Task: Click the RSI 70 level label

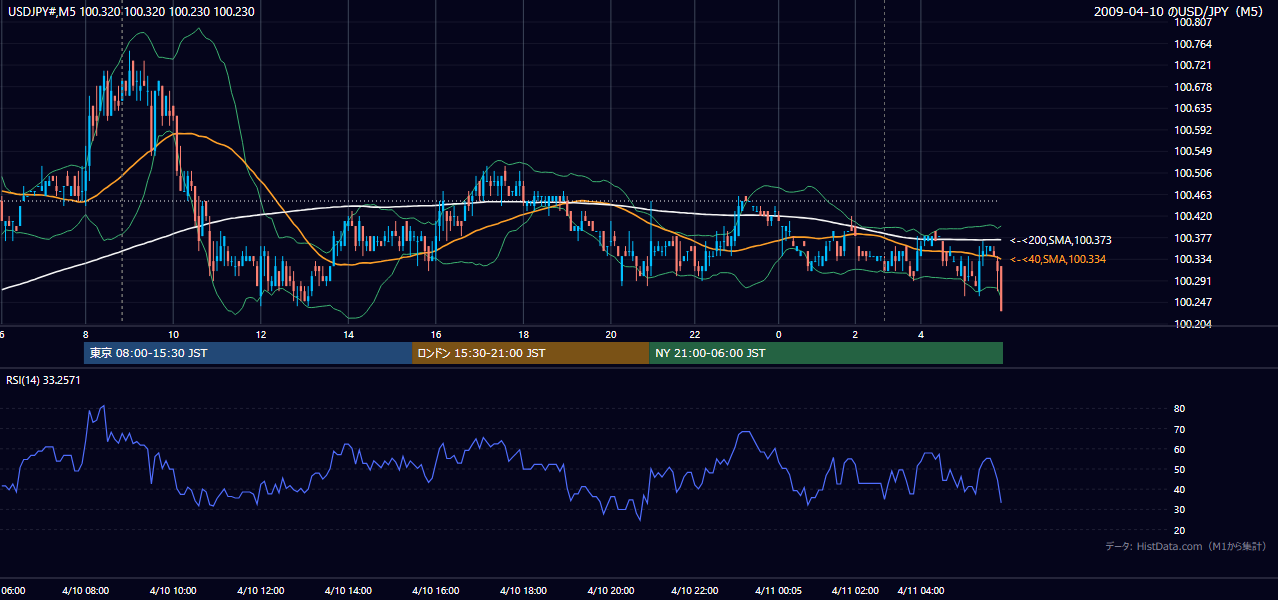Action: [x=1179, y=429]
